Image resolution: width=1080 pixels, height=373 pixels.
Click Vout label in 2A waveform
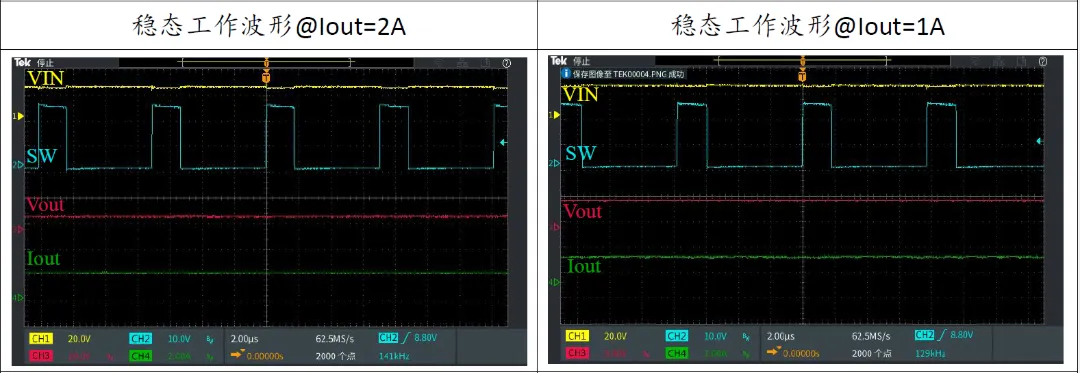[45, 204]
